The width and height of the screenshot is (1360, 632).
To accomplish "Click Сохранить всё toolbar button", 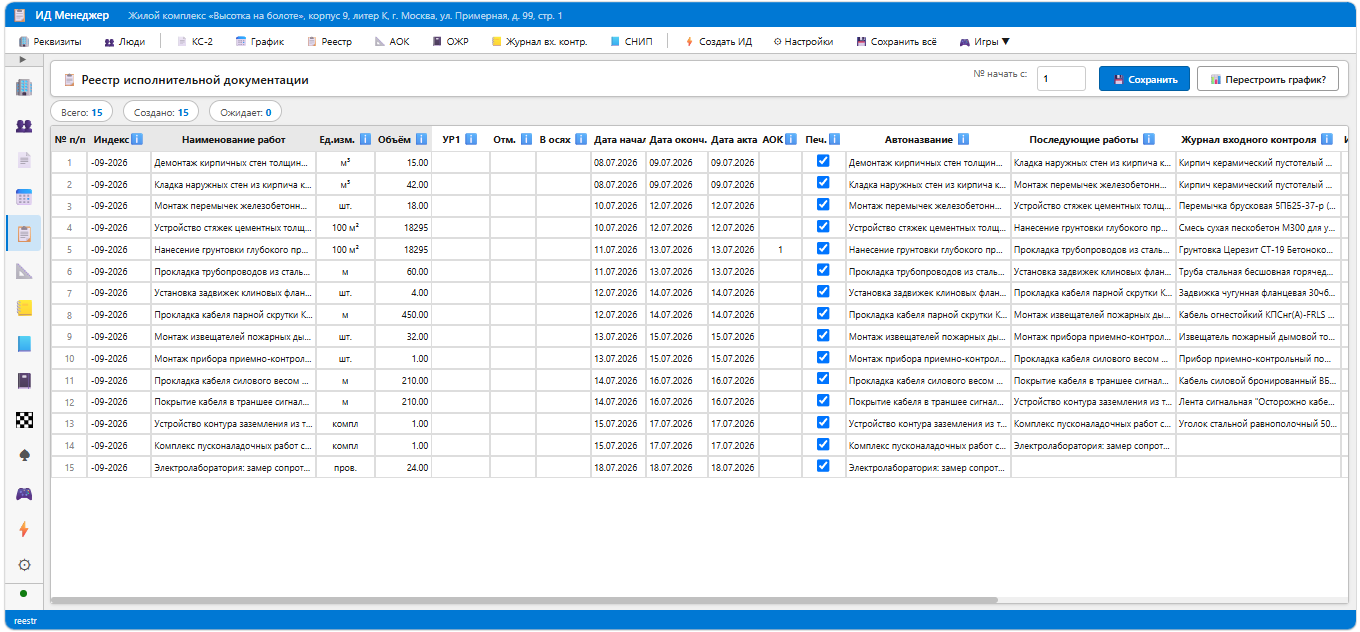I will tap(896, 42).
